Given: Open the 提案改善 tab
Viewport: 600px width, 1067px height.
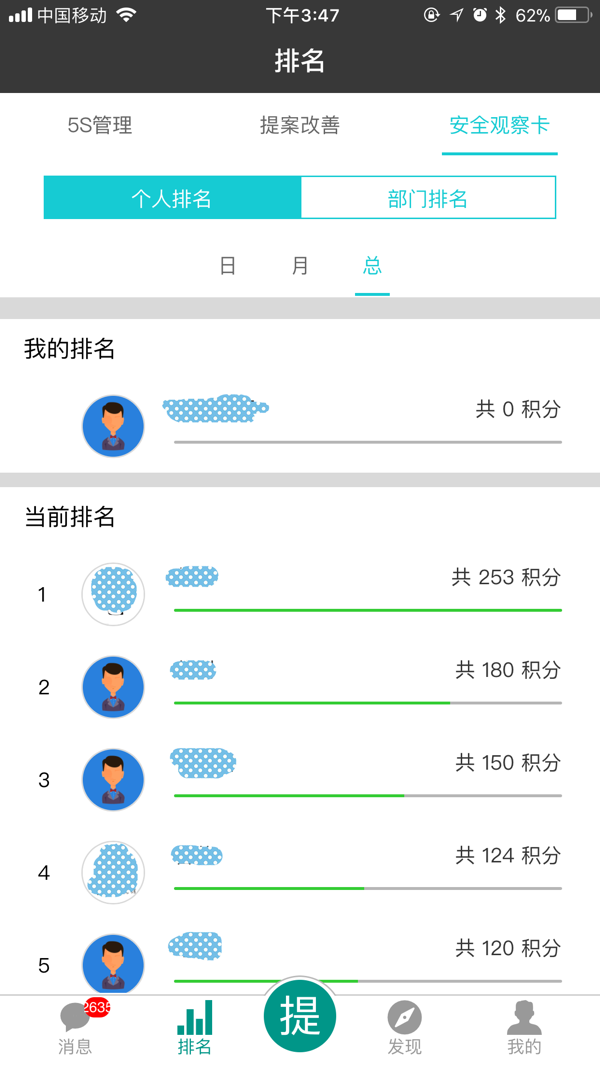Looking at the screenshot, I should 300,125.
